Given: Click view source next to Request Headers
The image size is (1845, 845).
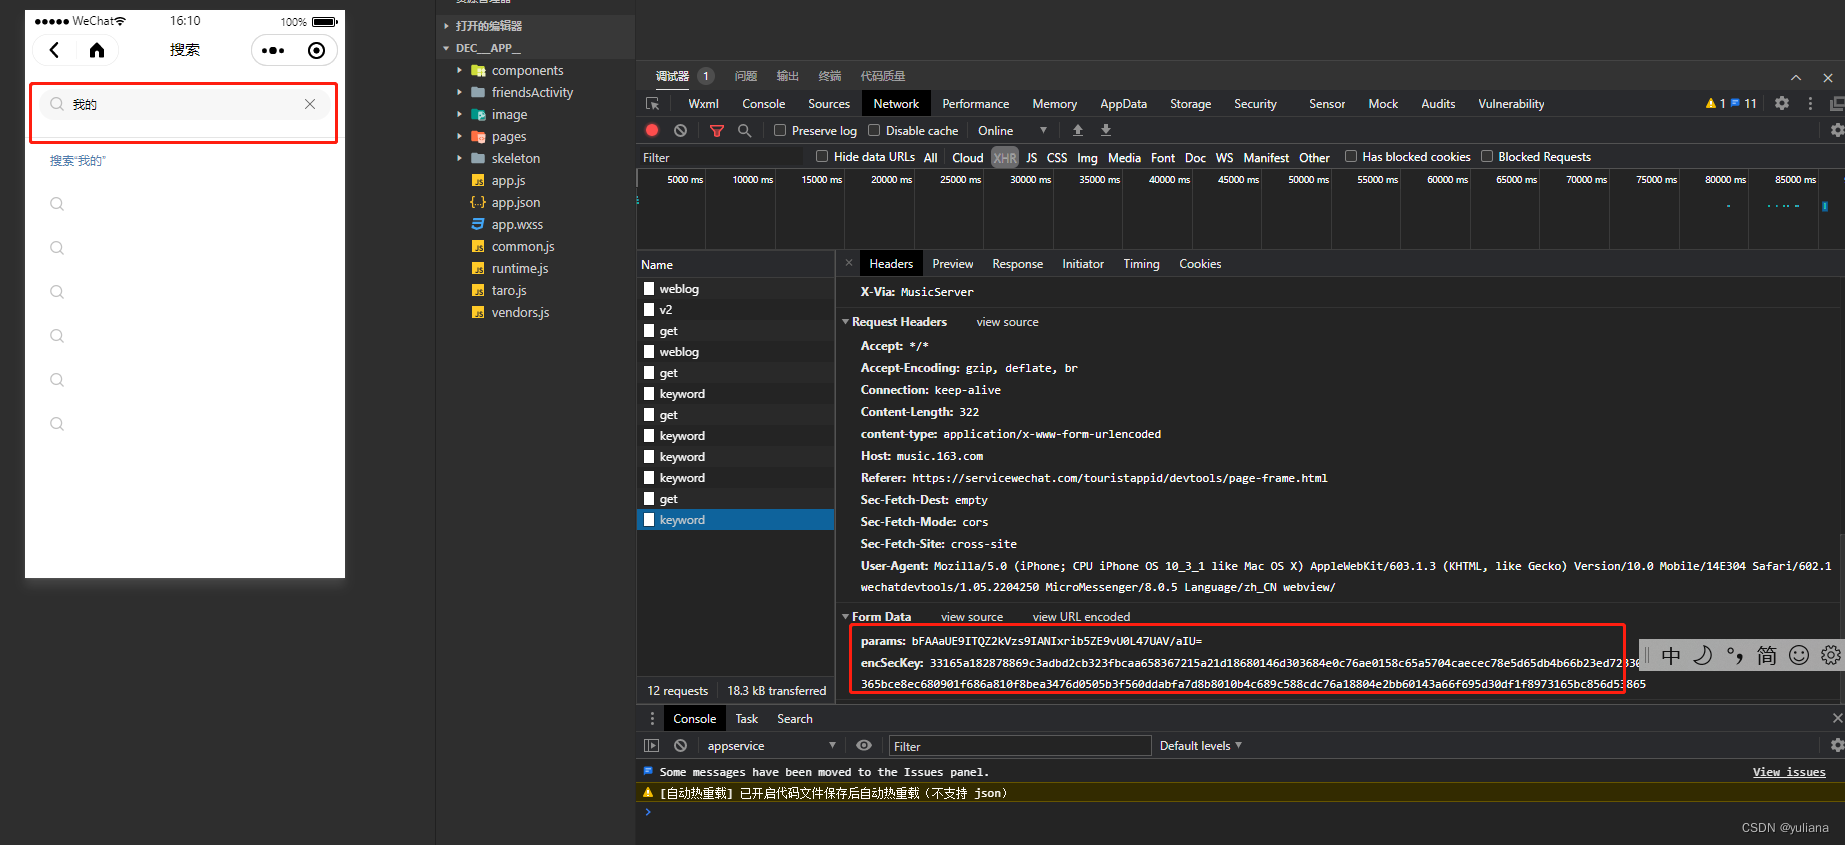Looking at the screenshot, I should point(1007,322).
